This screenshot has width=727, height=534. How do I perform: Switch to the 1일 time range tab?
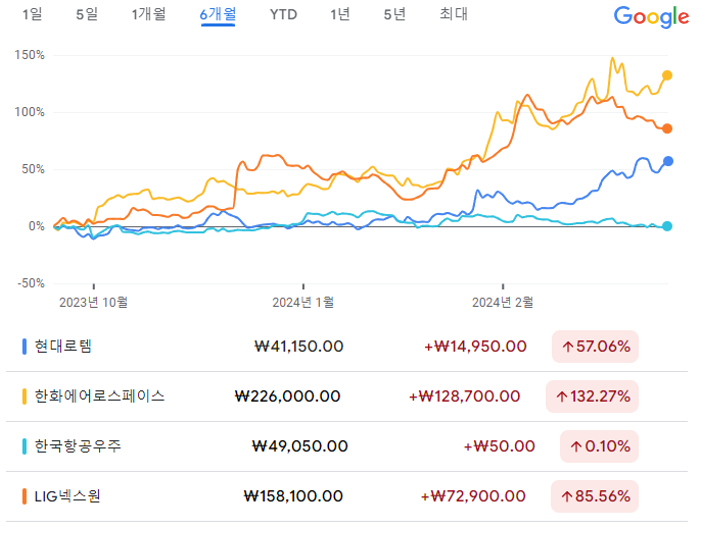coord(32,14)
